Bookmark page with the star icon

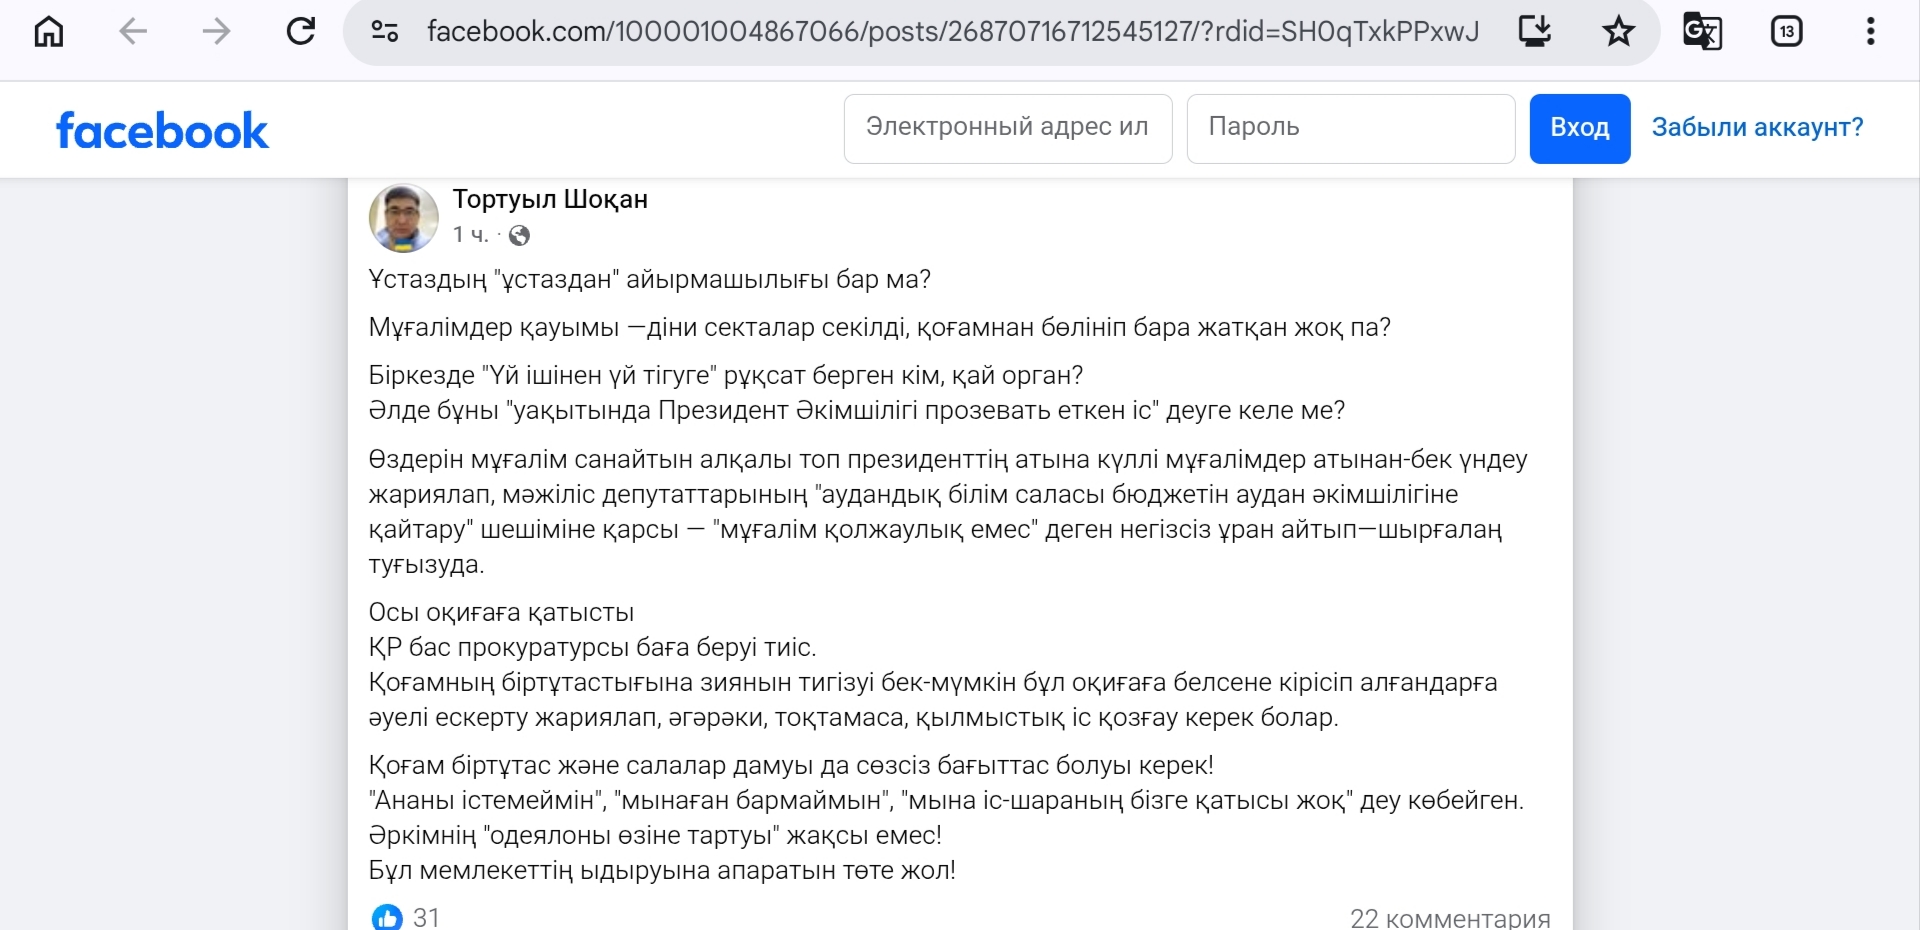pos(1618,32)
